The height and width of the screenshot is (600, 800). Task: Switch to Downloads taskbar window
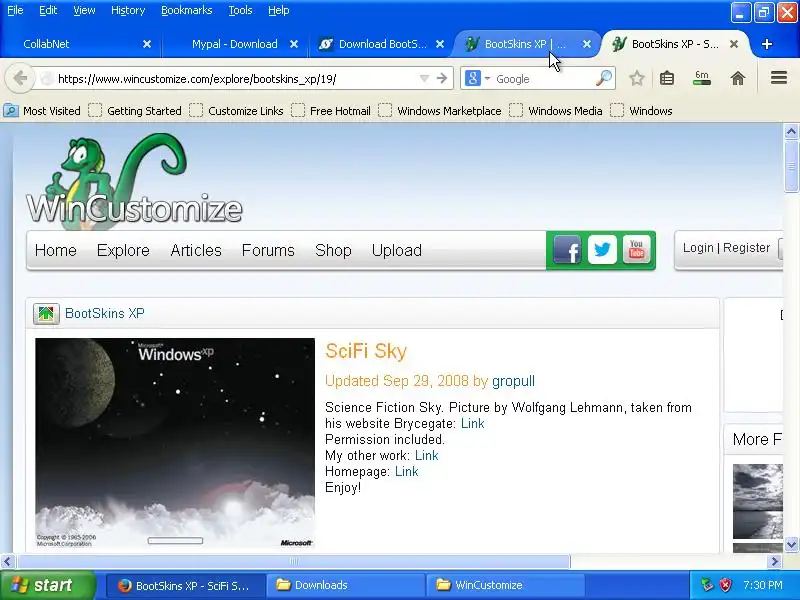point(345,585)
